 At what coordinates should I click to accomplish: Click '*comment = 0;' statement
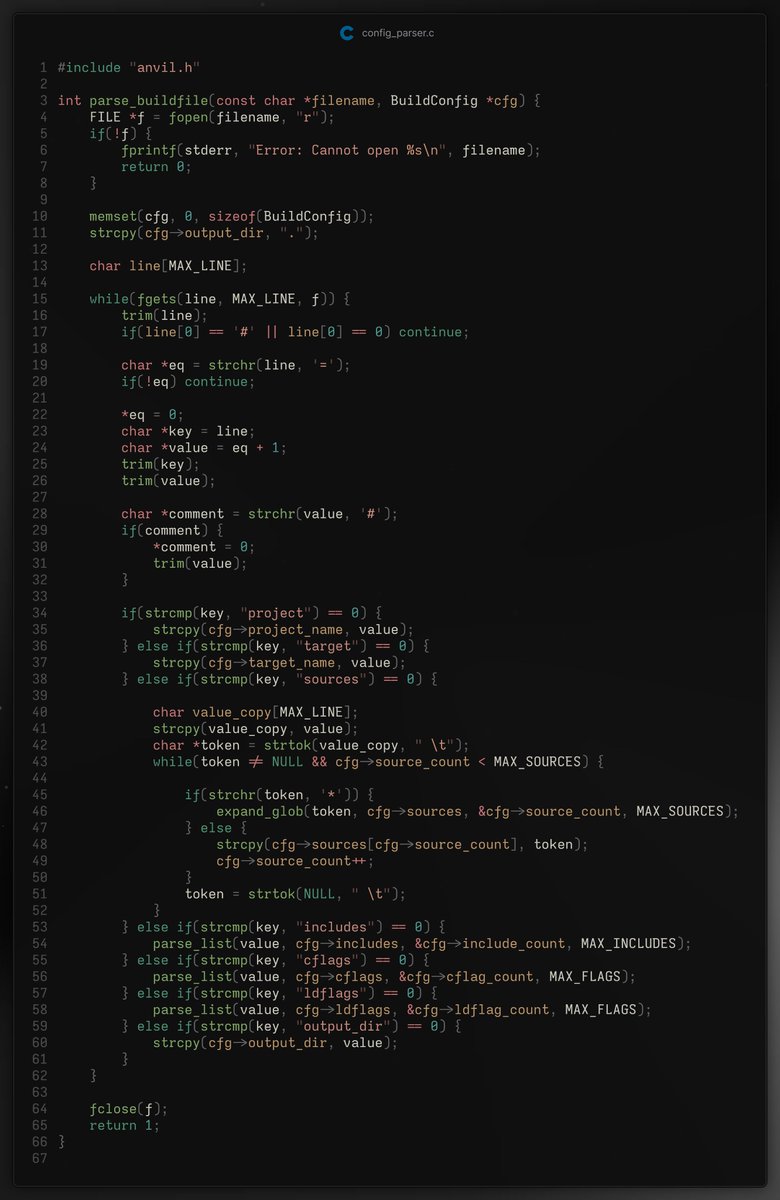[205, 547]
